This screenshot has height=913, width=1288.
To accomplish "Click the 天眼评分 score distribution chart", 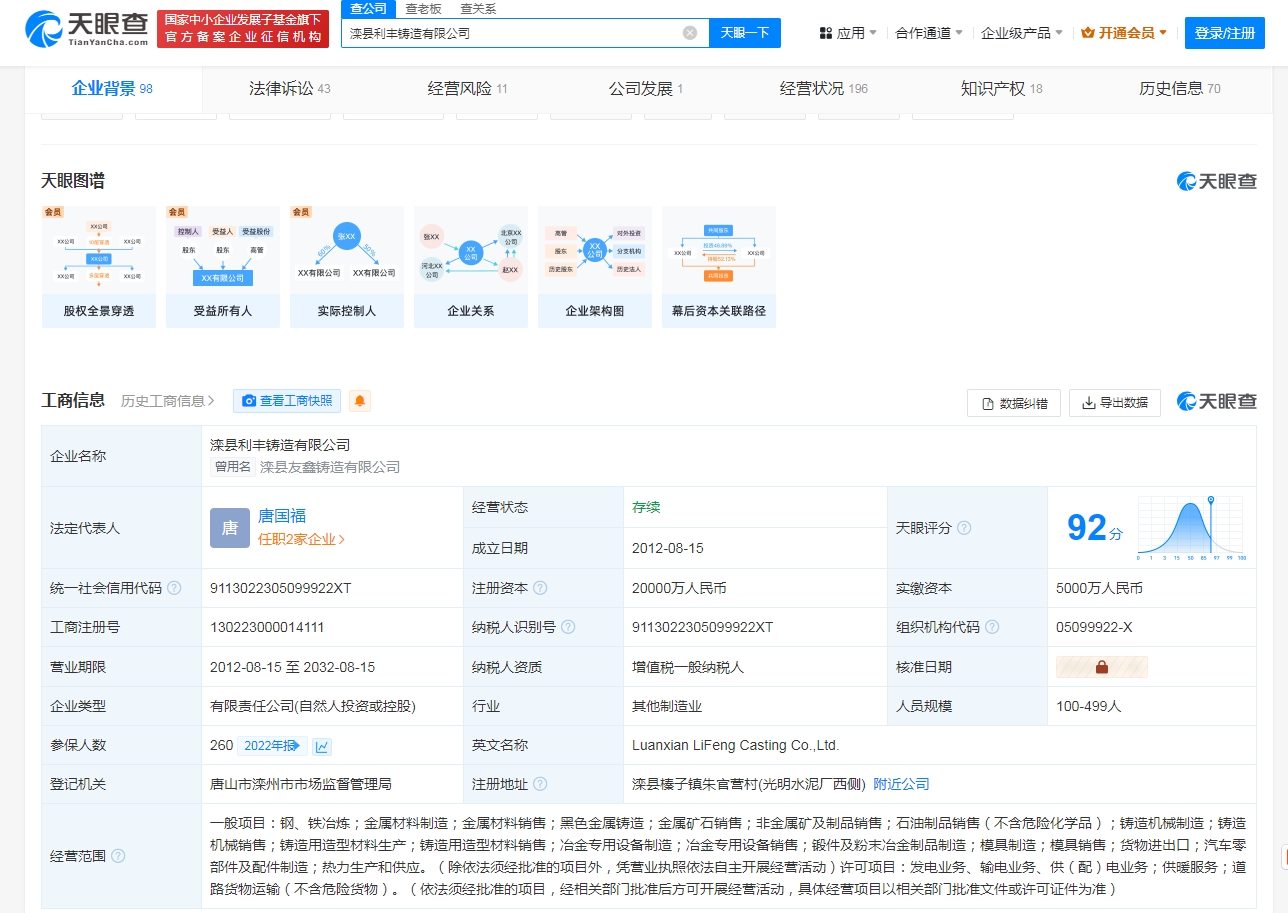I will 1192,527.
